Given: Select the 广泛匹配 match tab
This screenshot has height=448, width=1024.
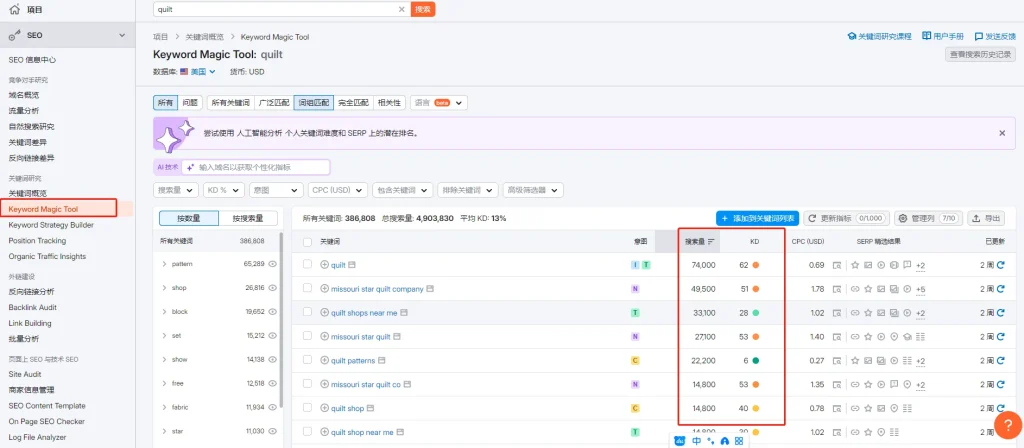Looking at the screenshot, I should [x=273, y=103].
